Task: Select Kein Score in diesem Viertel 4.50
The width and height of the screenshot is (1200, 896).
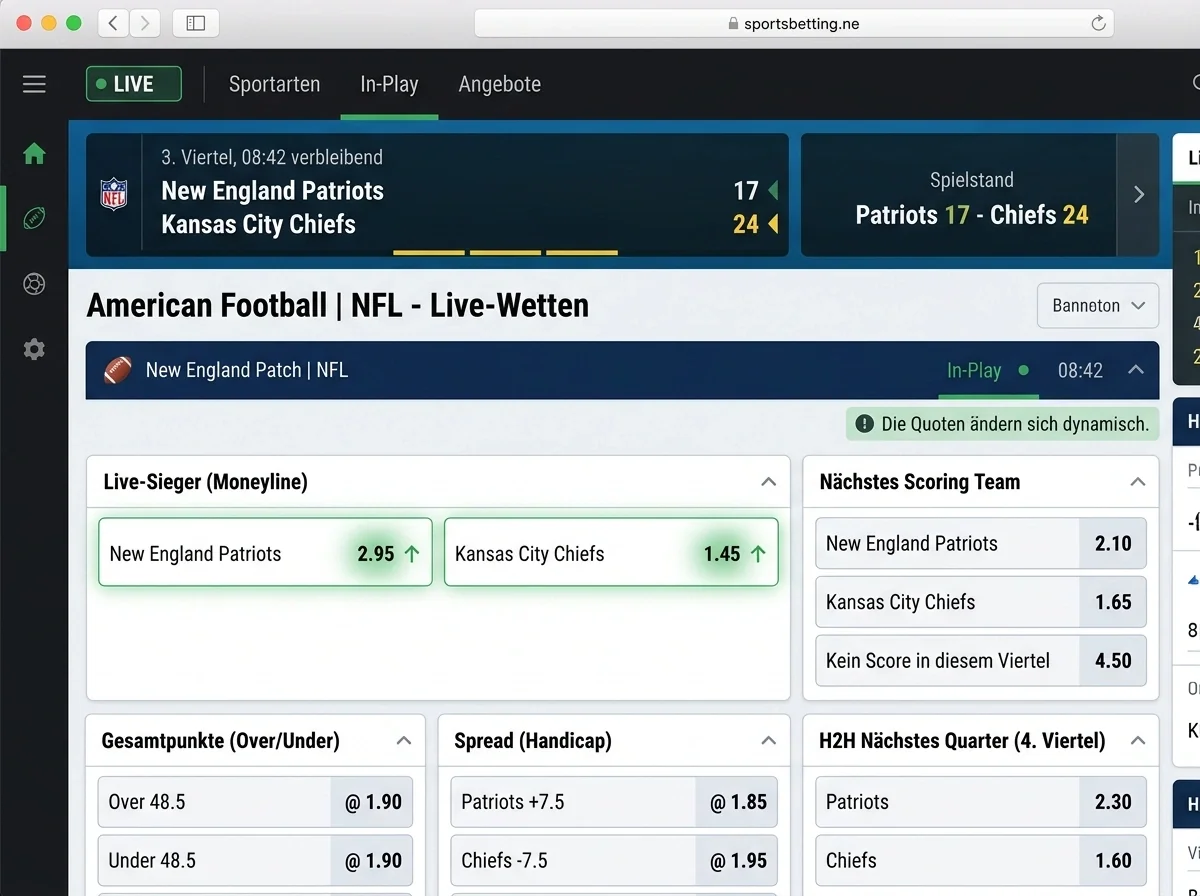Action: coord(981,661)
